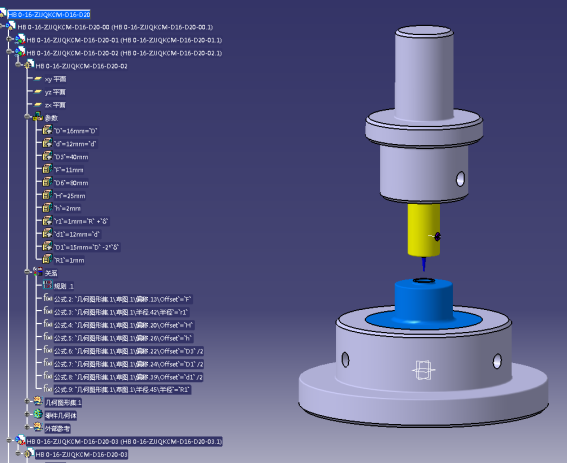Collapse the 关系 relations node

coord(27,272)
